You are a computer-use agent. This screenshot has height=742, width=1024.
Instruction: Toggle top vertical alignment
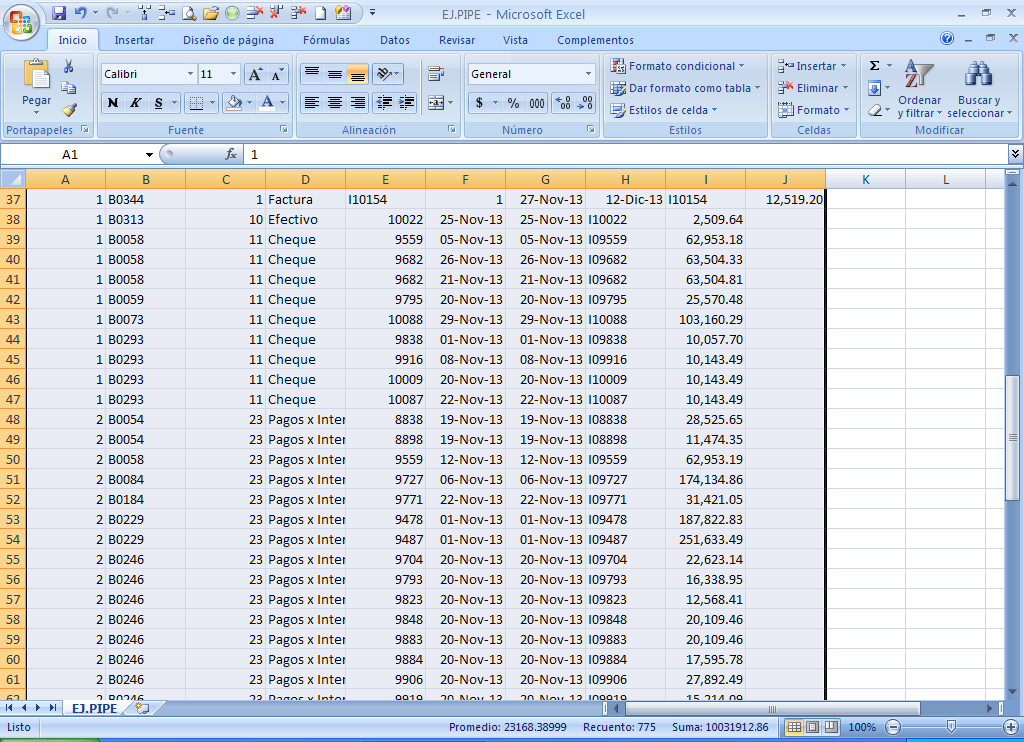click(312, 74)
